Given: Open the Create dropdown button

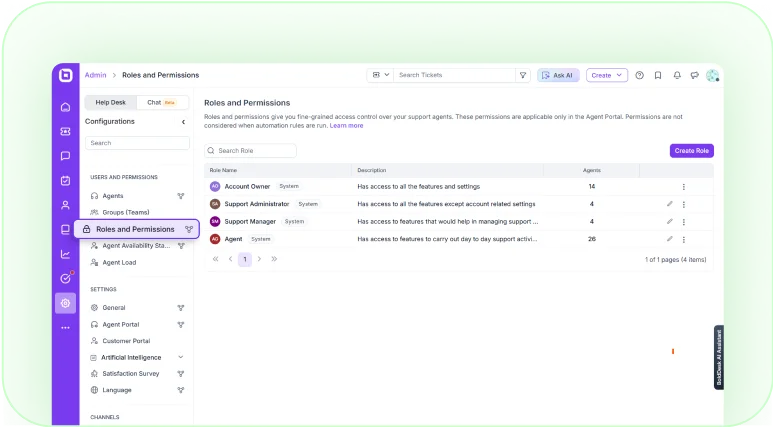Looking at the screenshot, I should point(606,75).
